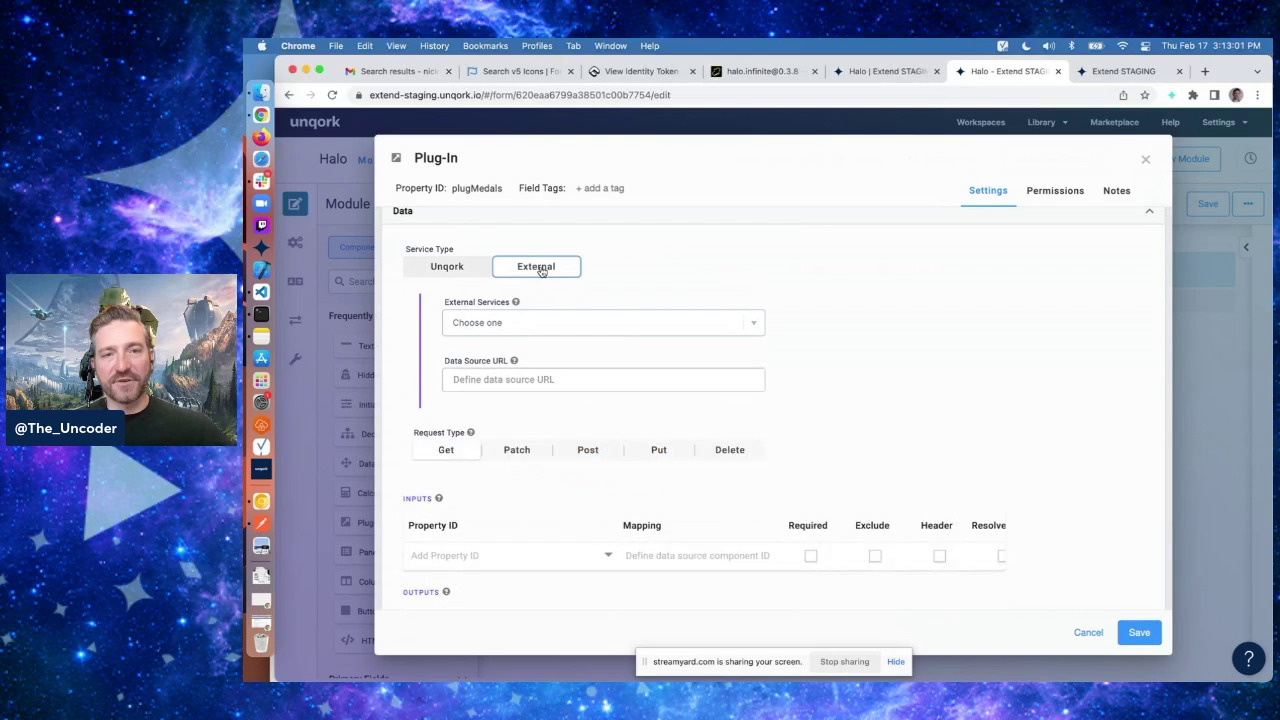Open the Profiles menu in menu bar
This screenshot has width=1280, height=720.
[537, 46]
